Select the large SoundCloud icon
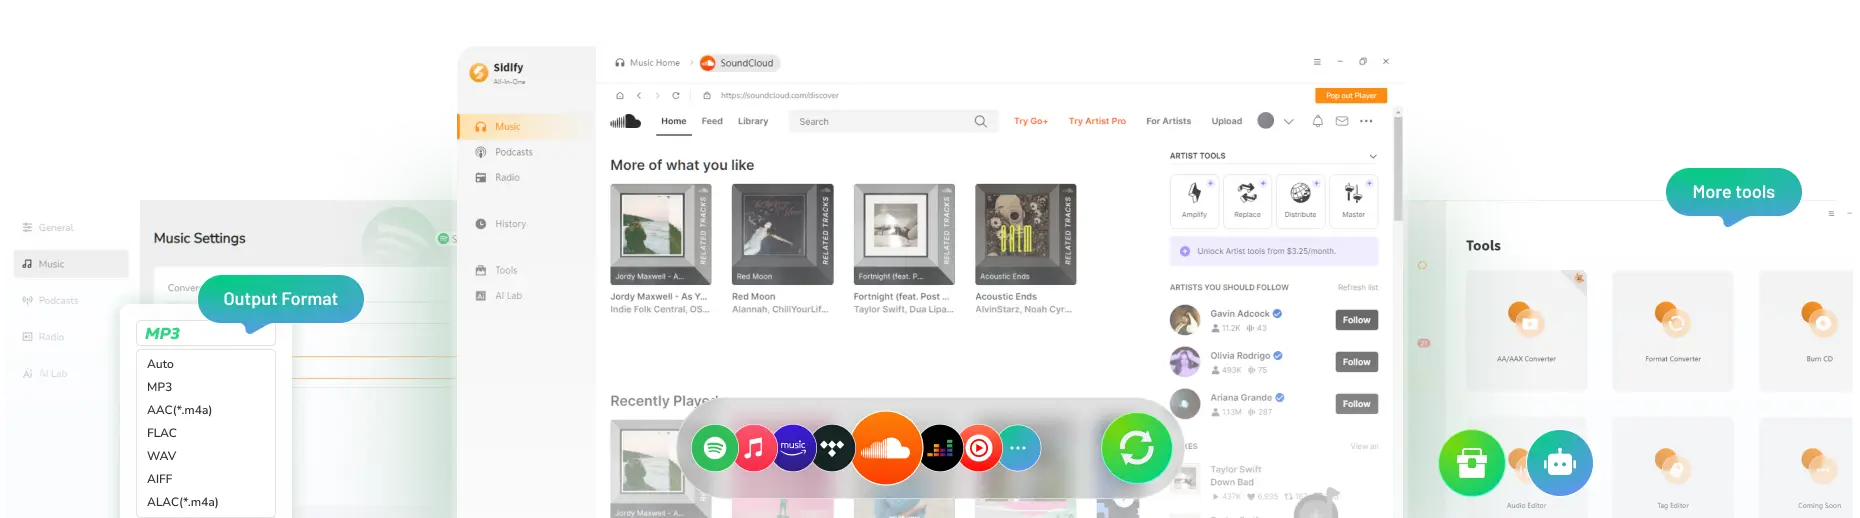 point(886,448)
